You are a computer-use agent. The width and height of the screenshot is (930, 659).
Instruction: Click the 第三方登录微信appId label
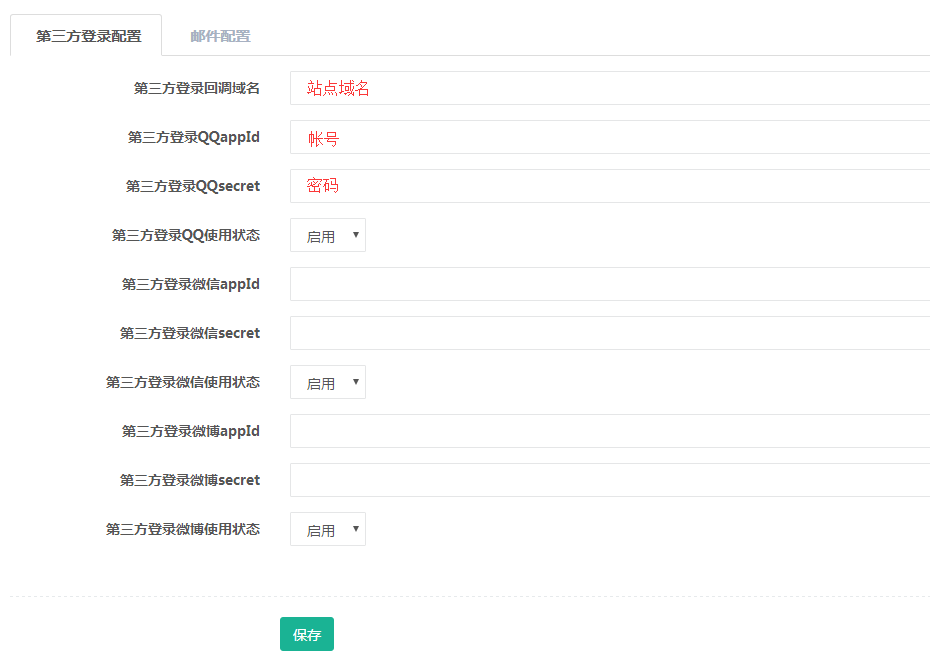tap(190, 284)
